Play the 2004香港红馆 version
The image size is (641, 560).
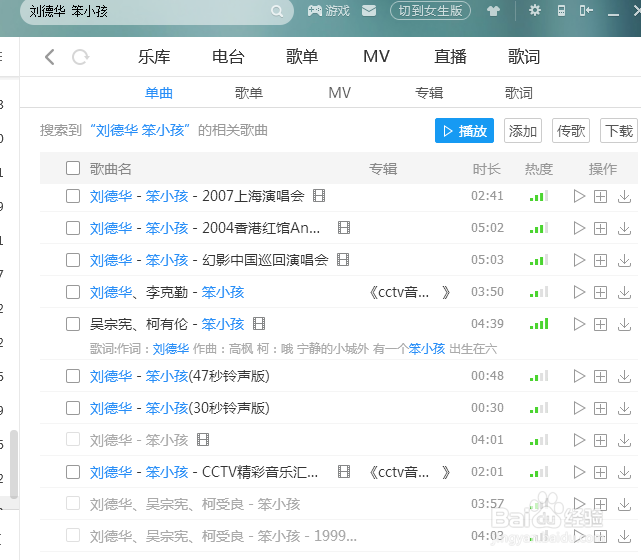point(579,228)
